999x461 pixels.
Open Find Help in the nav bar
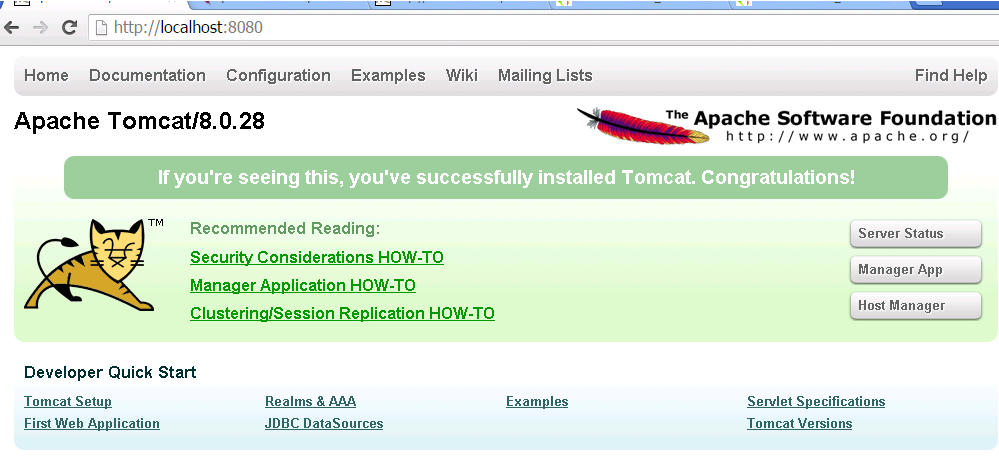point(951,75)
